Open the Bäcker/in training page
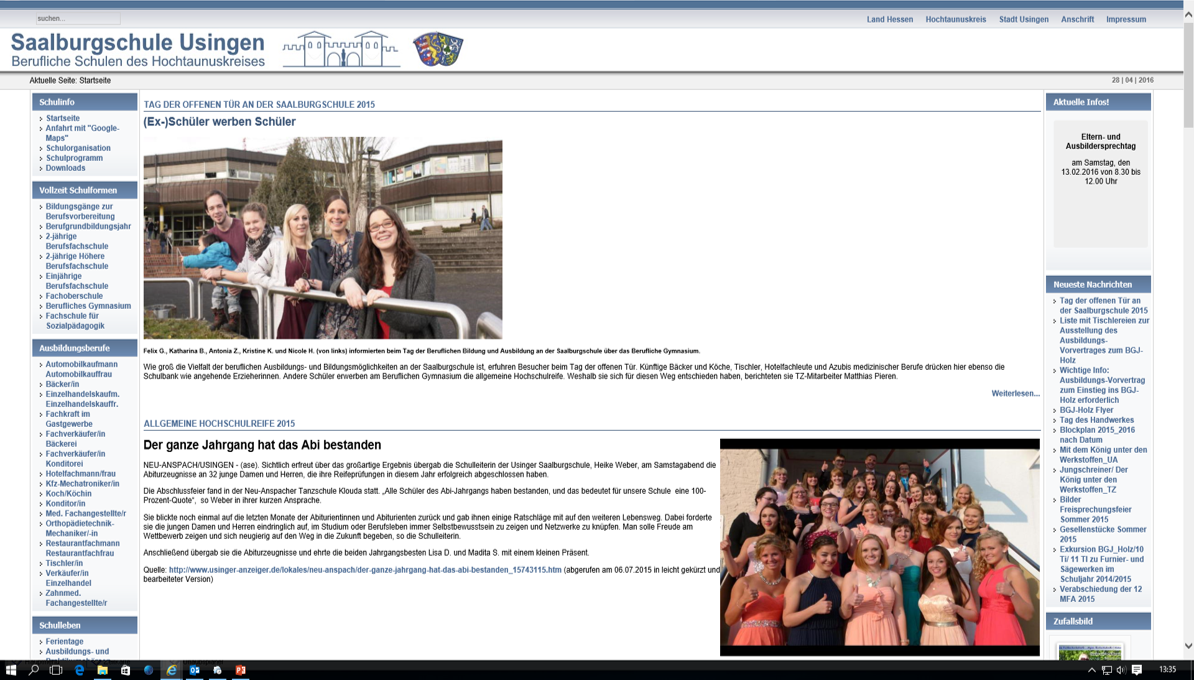1194x680 pixels. pyautogui.click(x=62, y=384)
